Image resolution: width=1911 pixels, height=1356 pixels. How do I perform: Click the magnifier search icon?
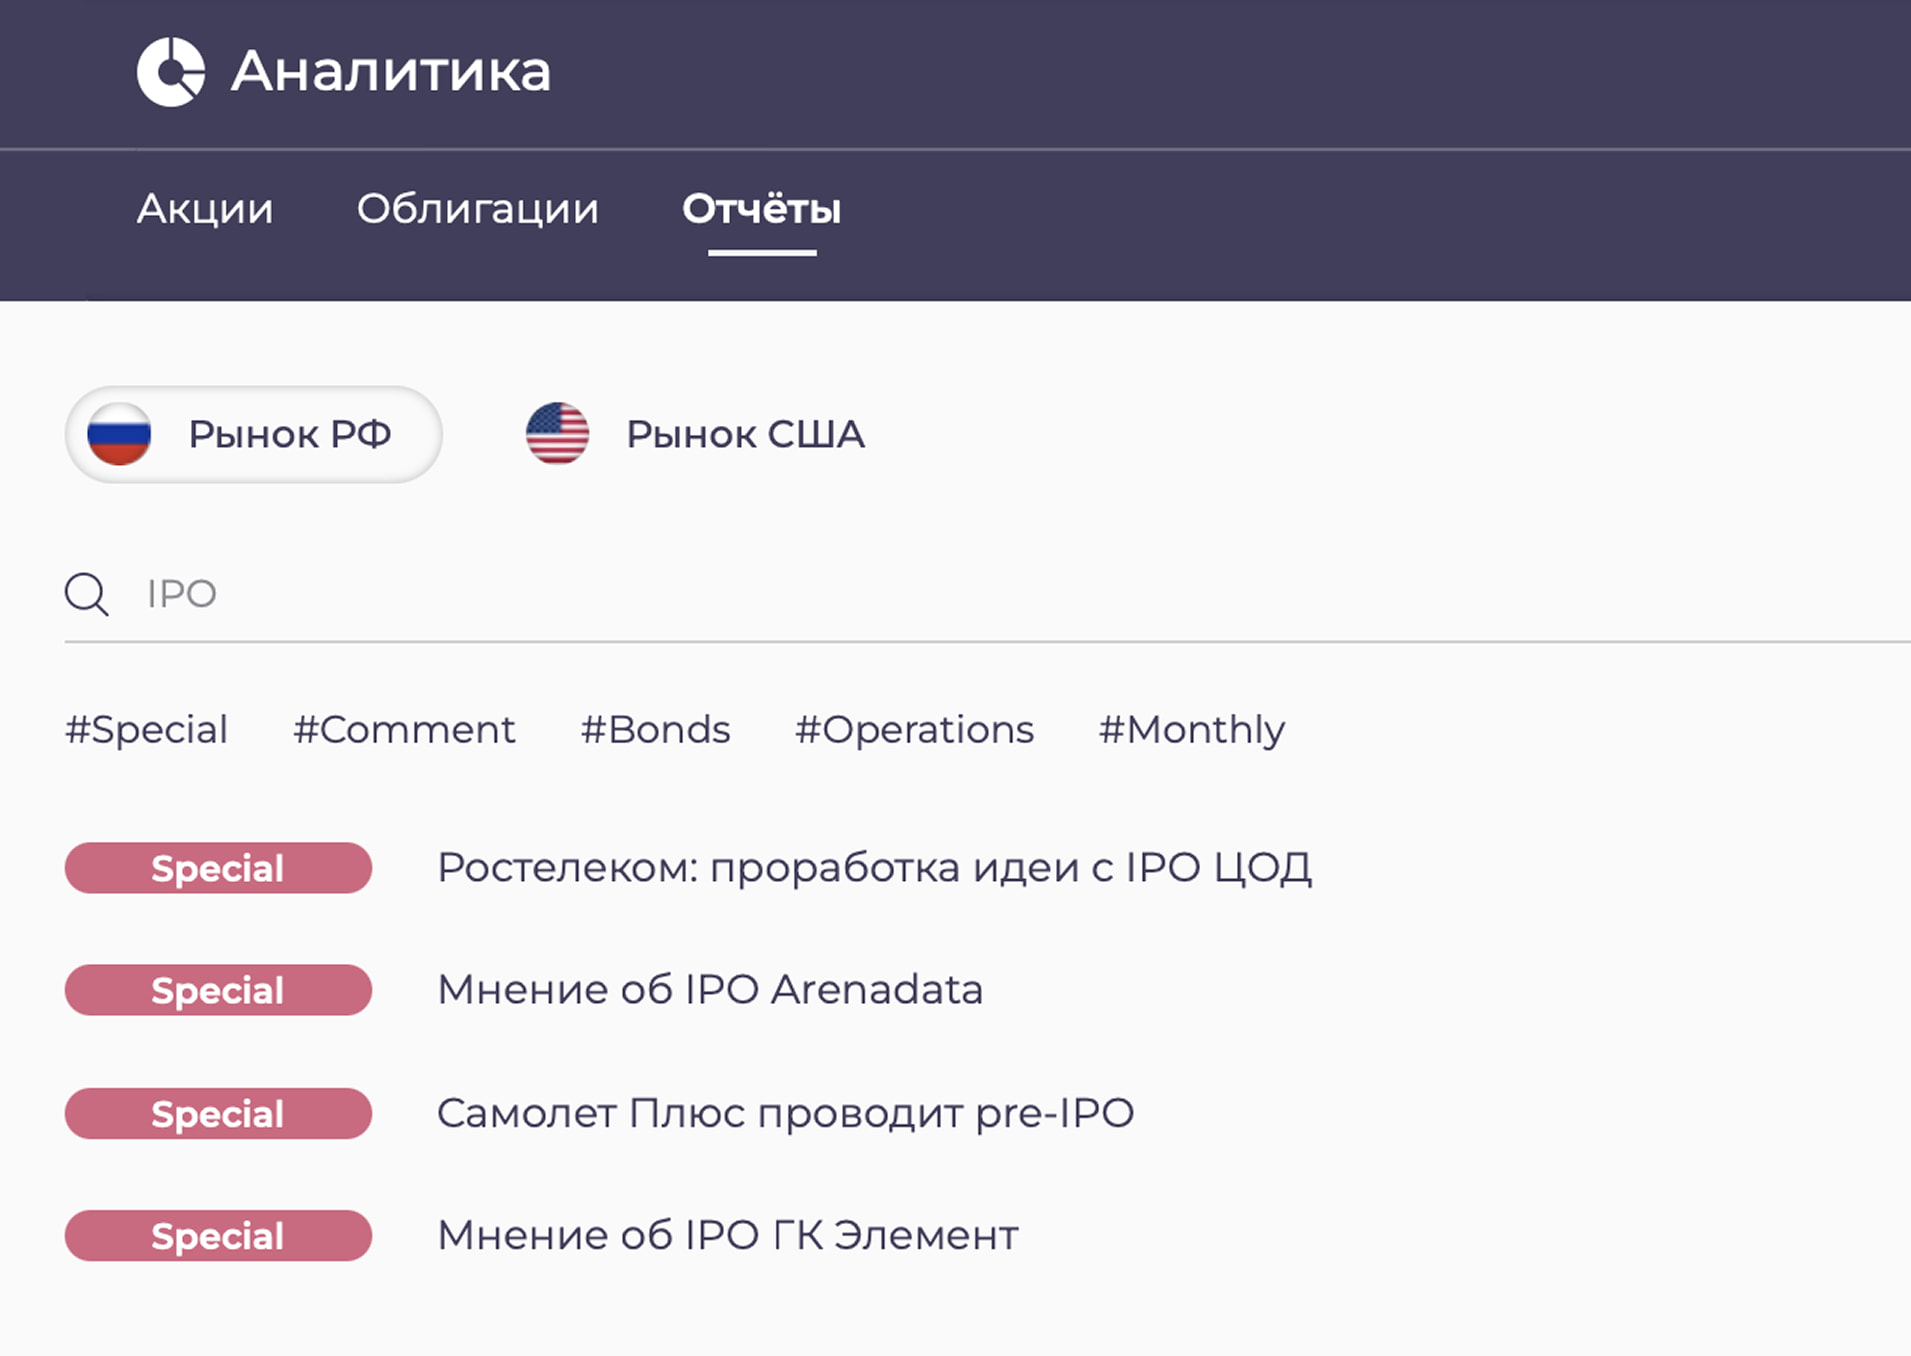pyautogui.click(x=86, y=593)
